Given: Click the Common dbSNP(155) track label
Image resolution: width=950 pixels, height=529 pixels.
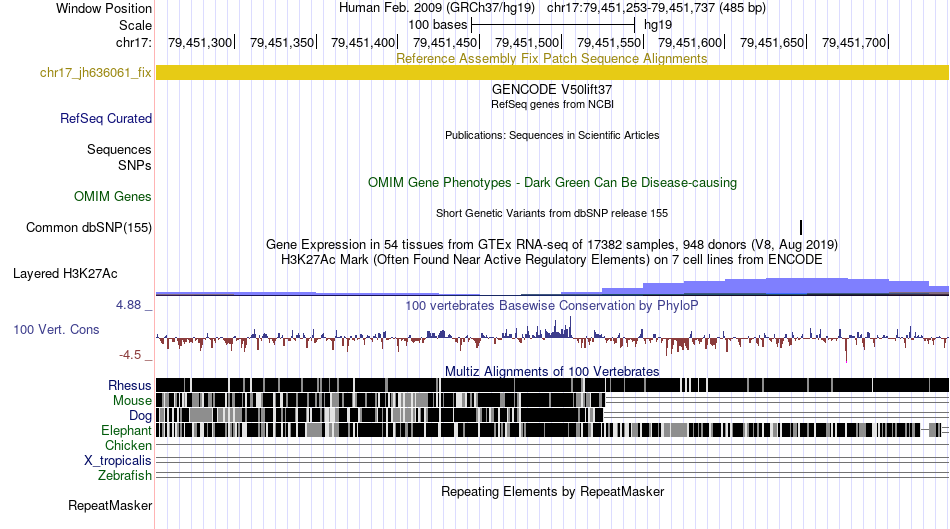Looking at the screenshot, I should click(88, 227).
